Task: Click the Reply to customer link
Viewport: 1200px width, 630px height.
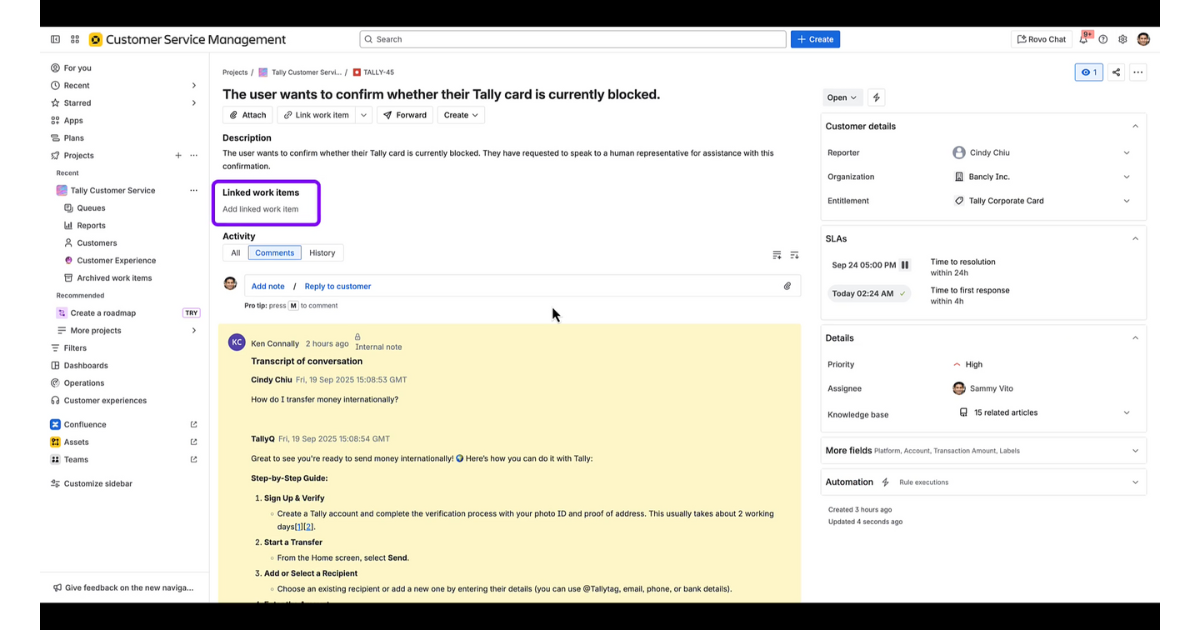Action: click(x=337, y=286)
